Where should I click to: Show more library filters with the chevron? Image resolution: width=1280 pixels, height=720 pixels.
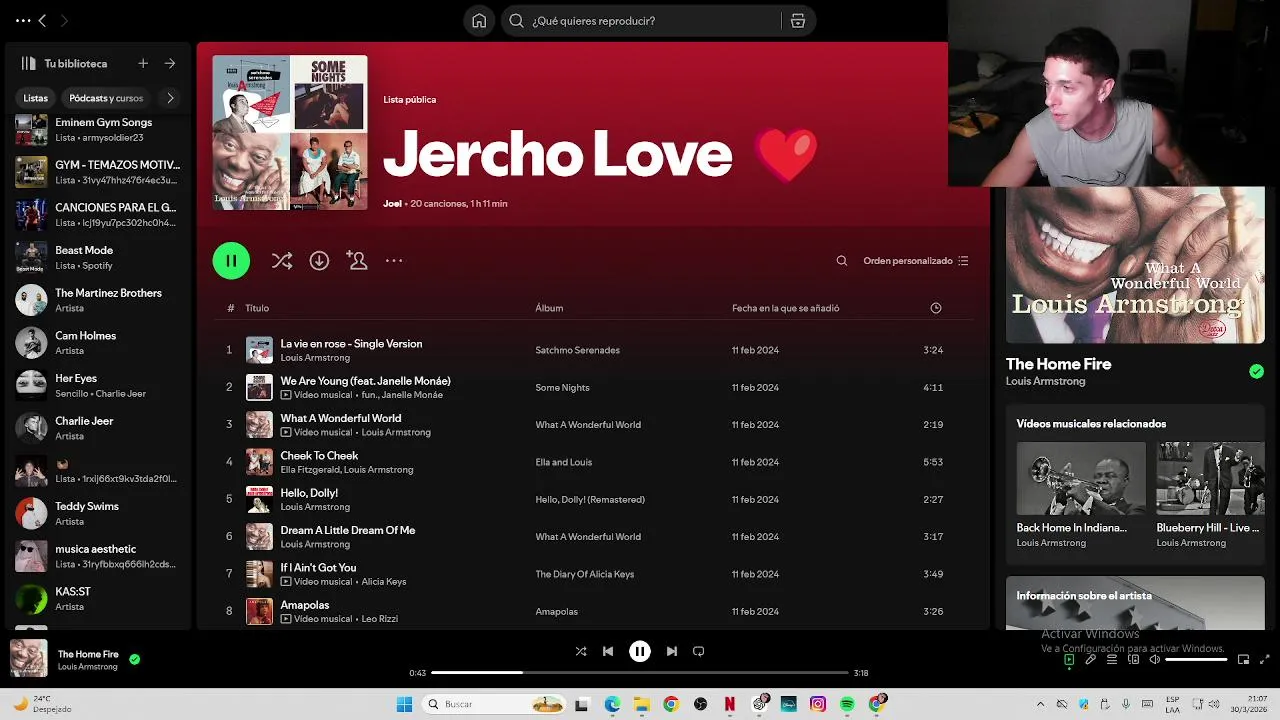pyautogui.click(x=170, y=98)
